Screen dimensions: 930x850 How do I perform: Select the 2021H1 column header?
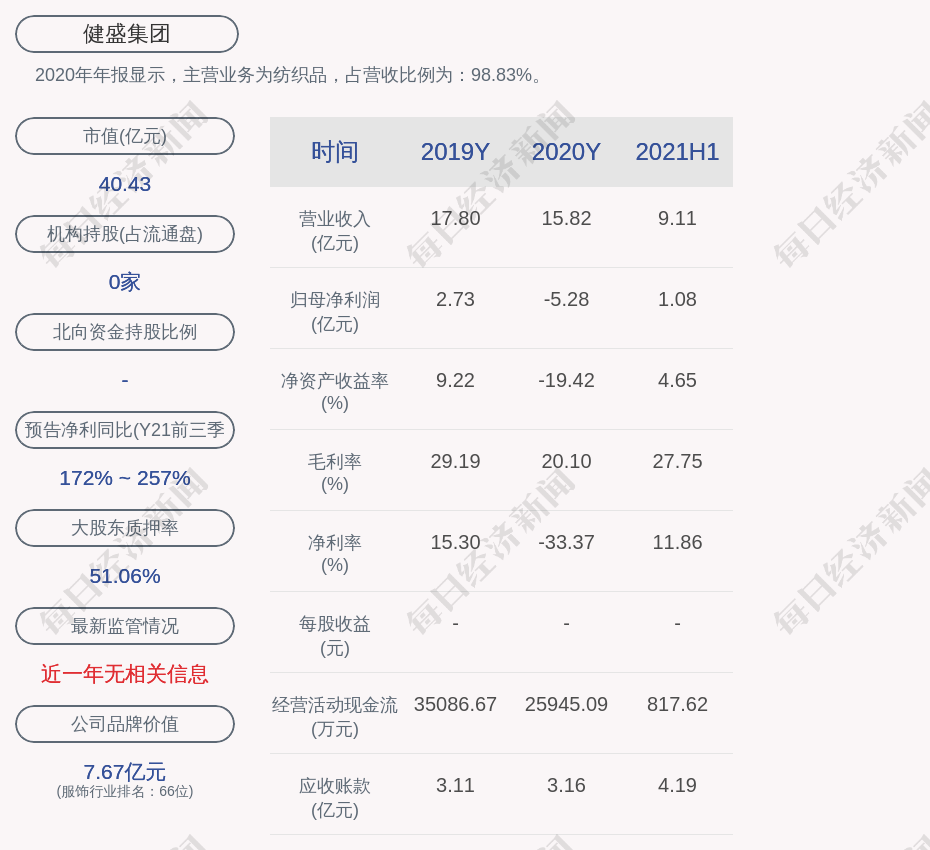coord(677,152)
